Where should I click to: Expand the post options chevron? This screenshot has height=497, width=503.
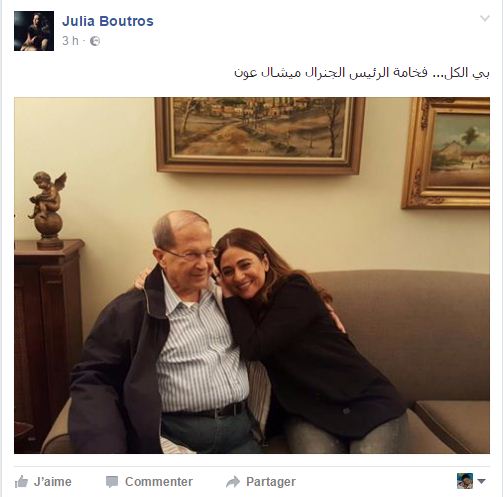pos(485,18)
